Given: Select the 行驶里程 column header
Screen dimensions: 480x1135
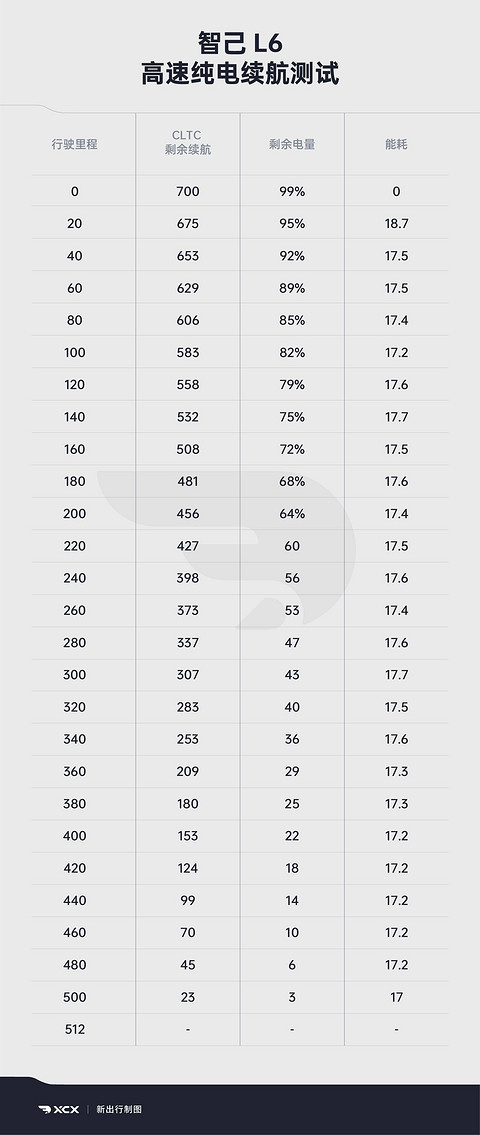Looking at the screenshot, I should tap(75, 144).
